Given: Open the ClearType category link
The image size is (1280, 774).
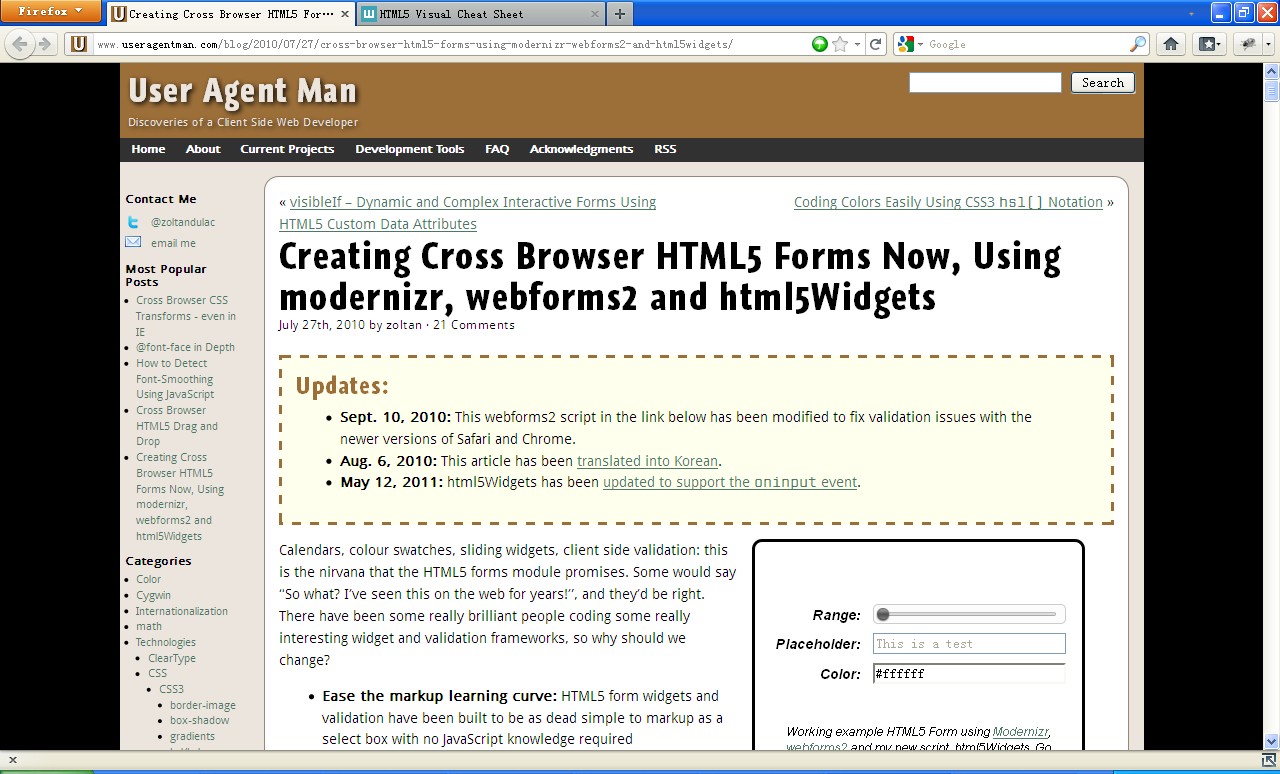Looking at the screenshot, I should click(172, 658).
